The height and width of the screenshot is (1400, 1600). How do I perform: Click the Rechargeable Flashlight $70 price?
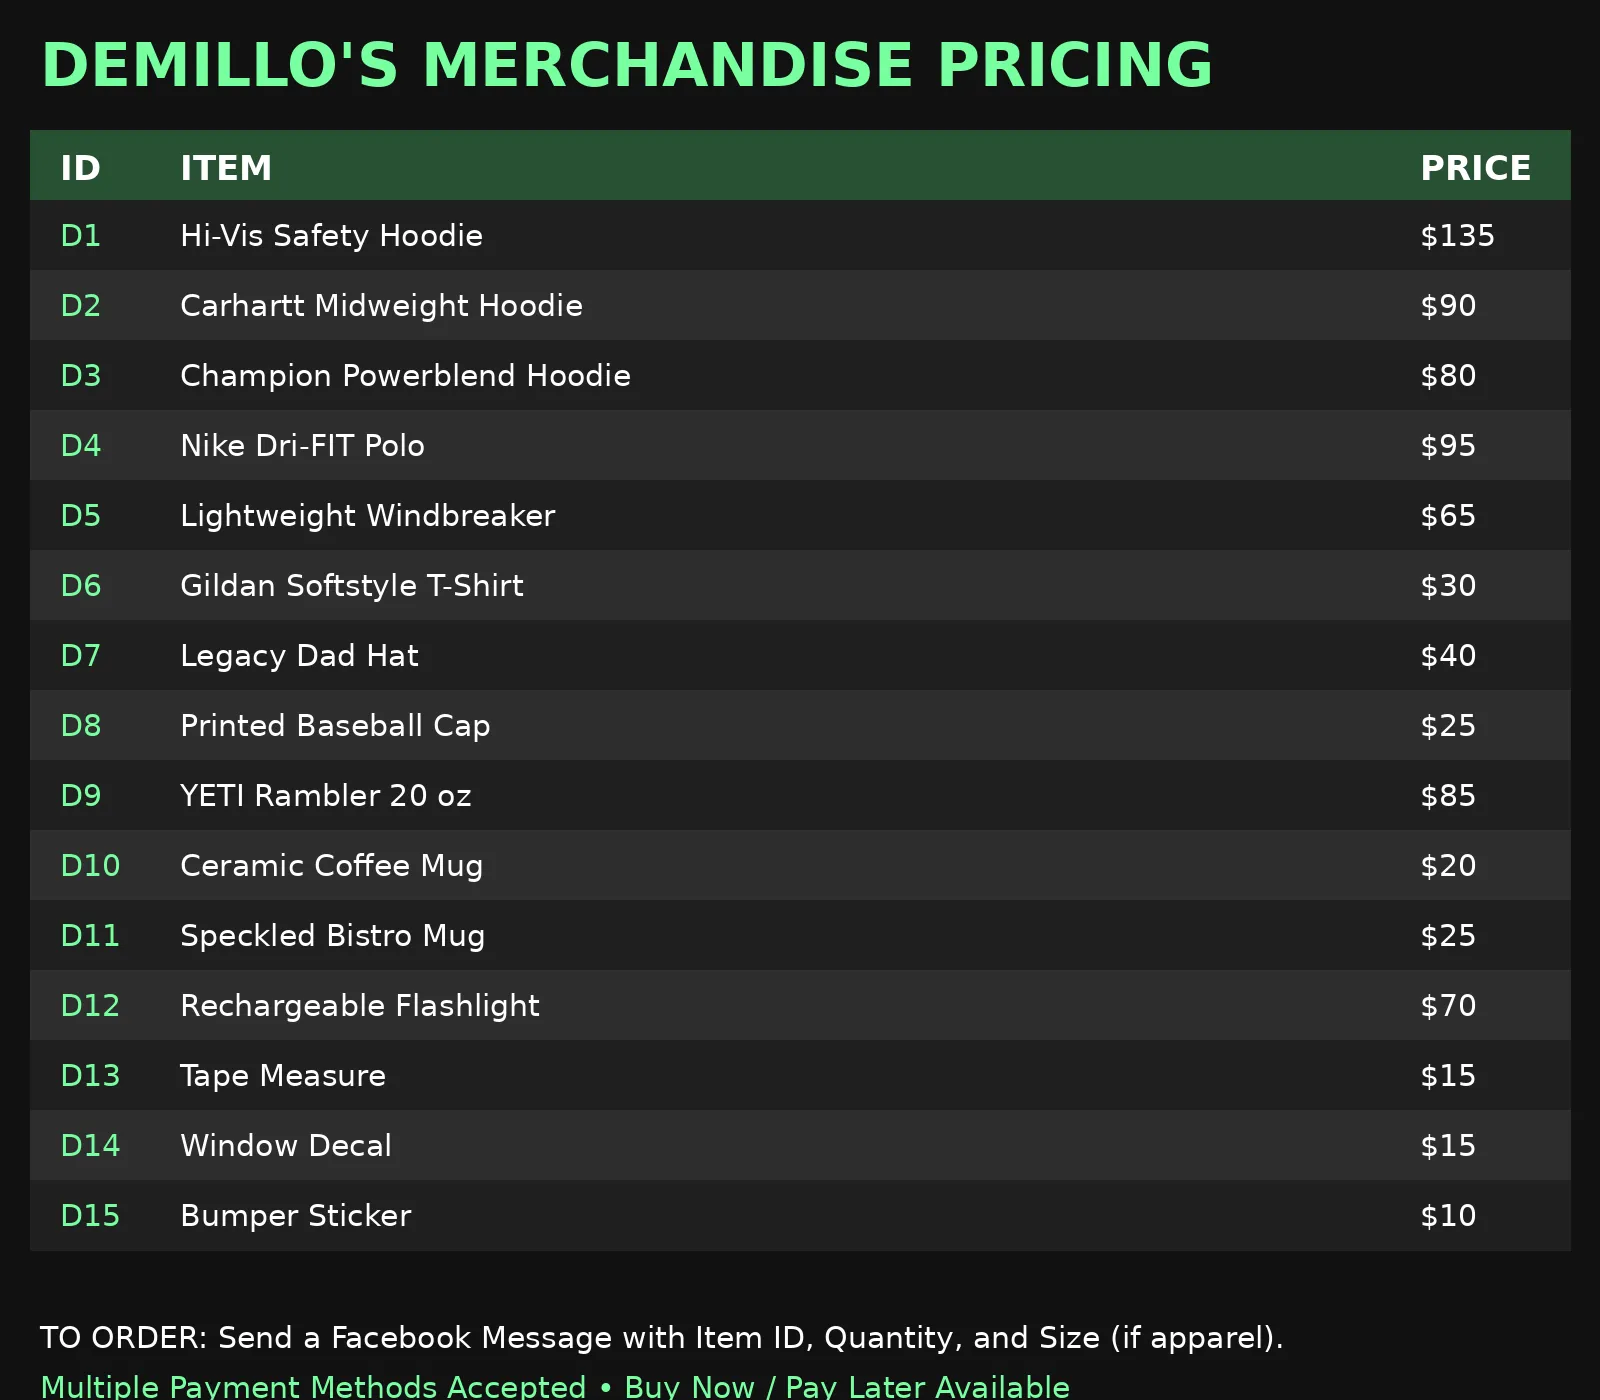(1448, 1005)
